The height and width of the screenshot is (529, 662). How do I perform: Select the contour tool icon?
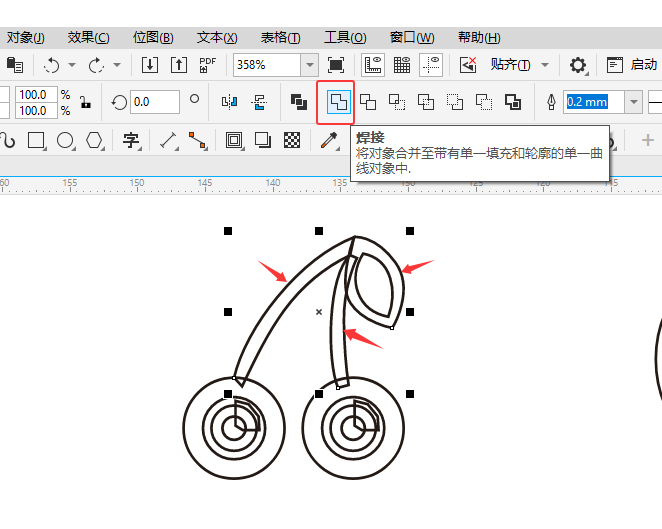pyautogui.click(x=234, y=140)
